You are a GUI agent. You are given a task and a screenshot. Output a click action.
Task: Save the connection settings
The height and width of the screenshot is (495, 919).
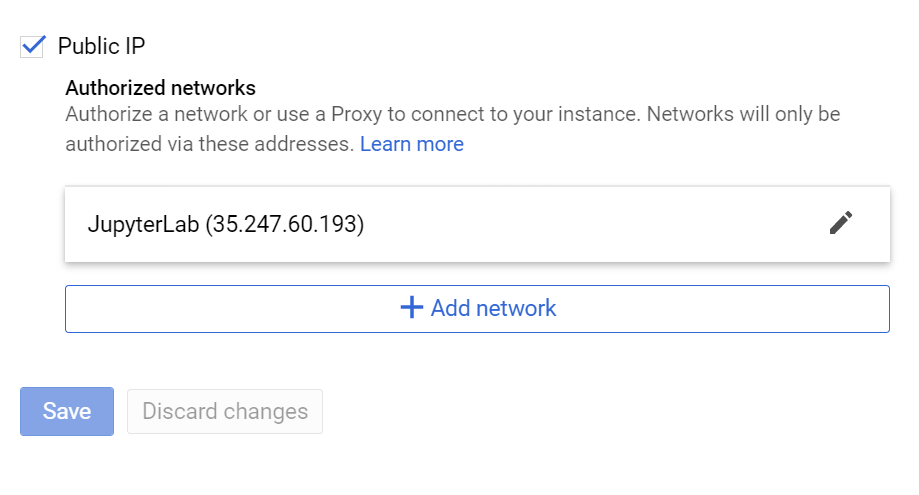coord(67,411)
